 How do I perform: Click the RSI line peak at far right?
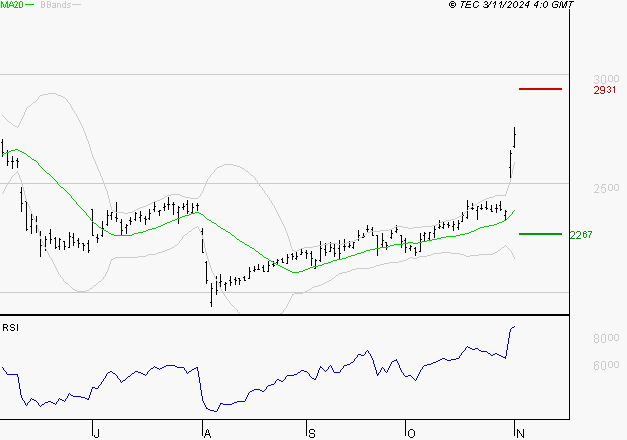coord(514,327)
